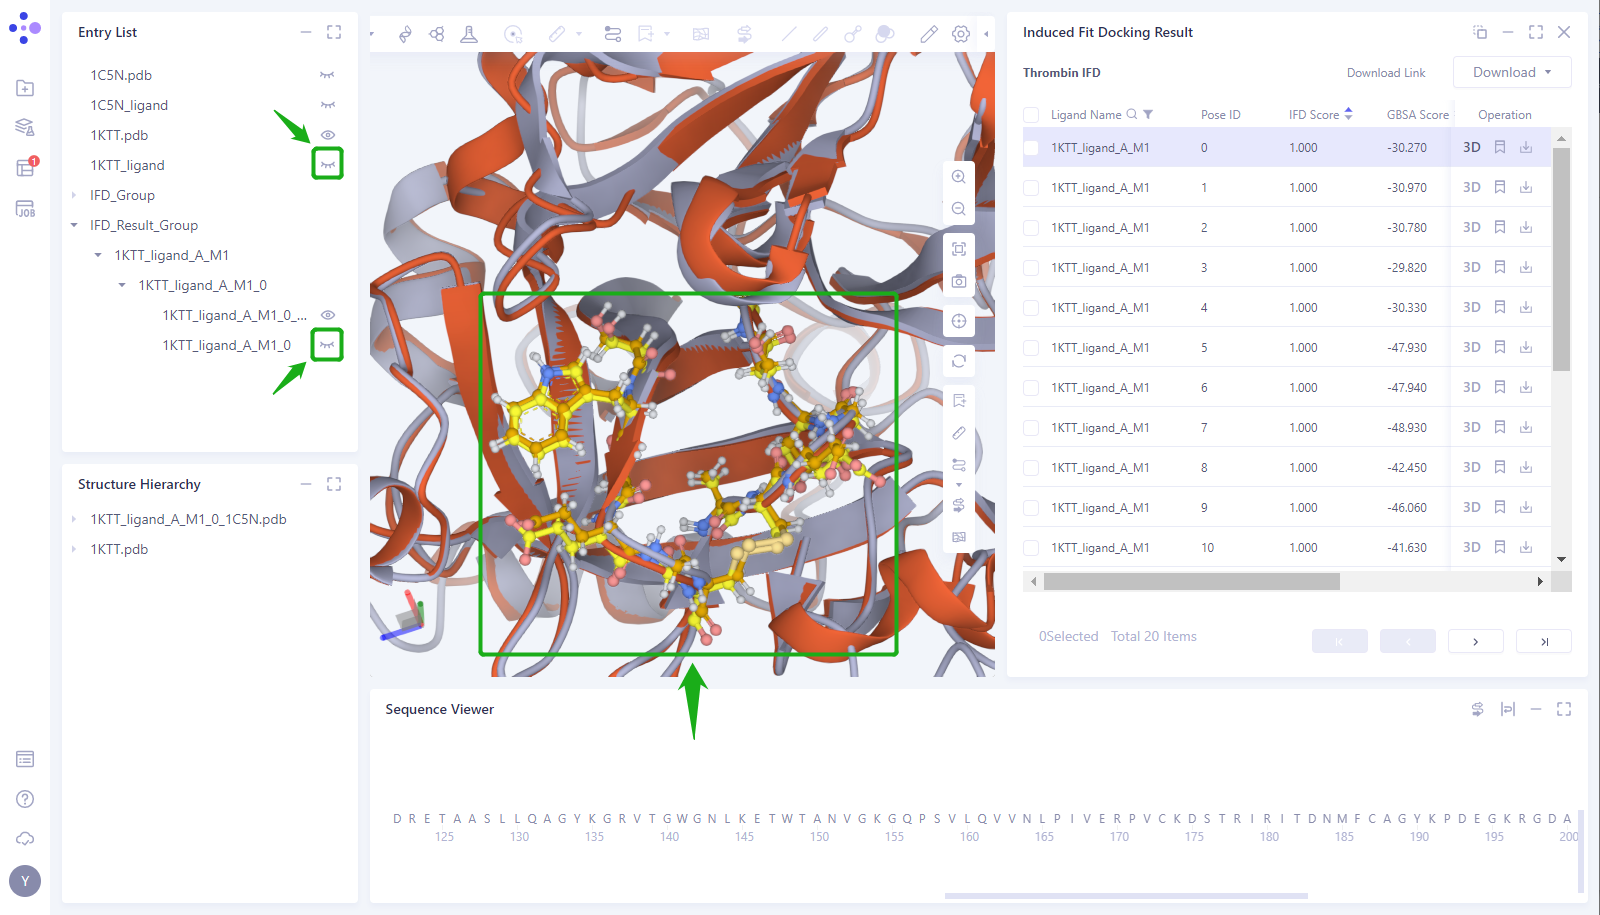Open viewer settings with the gear icon

[x=960, y=33]
